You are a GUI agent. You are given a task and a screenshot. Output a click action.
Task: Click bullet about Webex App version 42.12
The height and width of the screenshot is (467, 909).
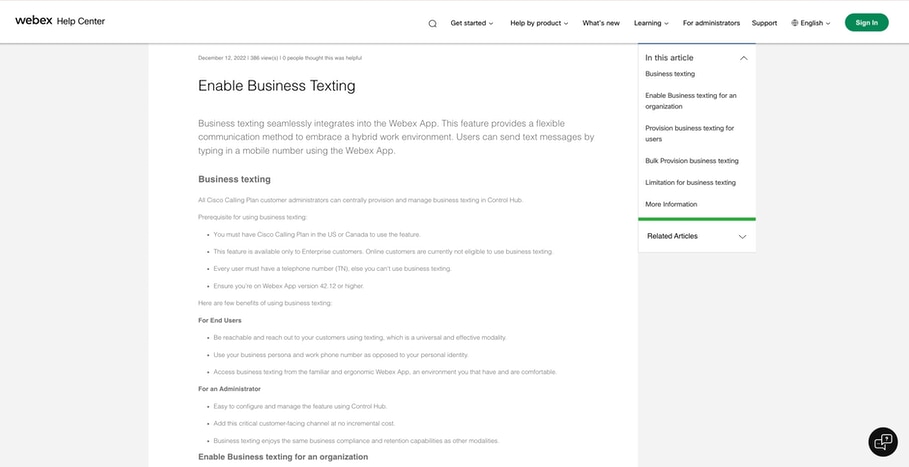pos(289,286)
